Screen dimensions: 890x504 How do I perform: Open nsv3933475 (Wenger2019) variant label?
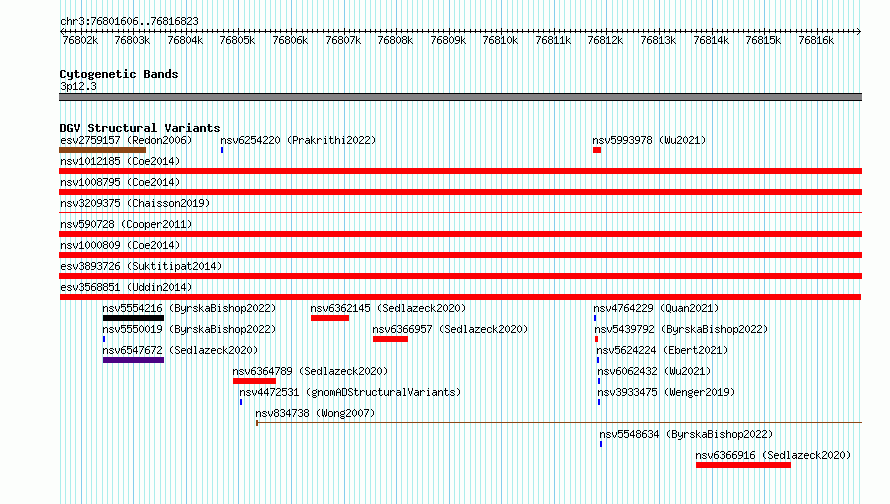tap(666, 392)
